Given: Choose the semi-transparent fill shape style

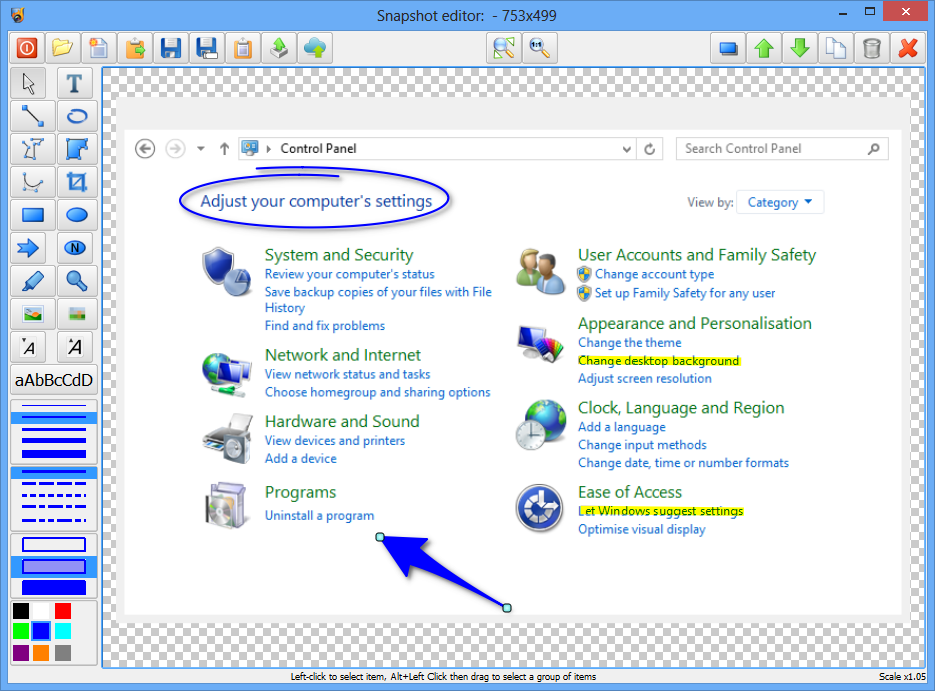Looking at the screenshot, I should coord(54,566).
